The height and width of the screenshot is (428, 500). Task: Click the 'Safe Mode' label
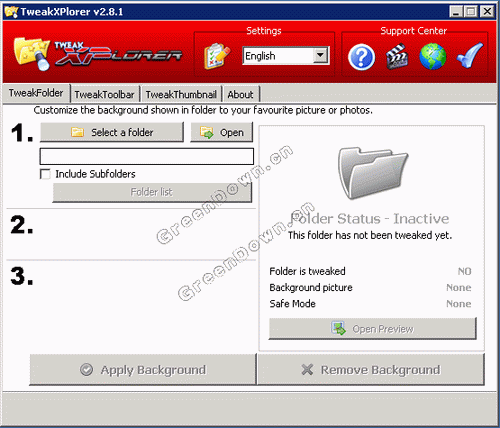tap(292, 304)
